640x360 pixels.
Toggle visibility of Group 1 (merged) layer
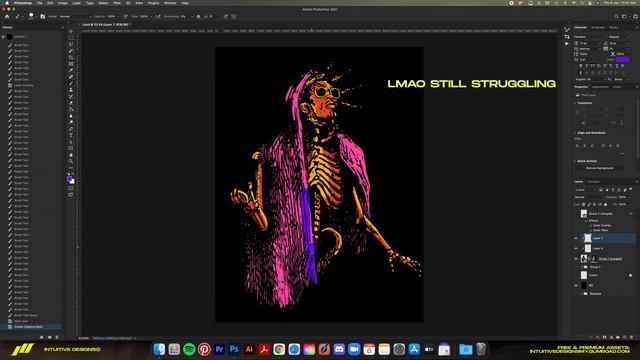576,258
